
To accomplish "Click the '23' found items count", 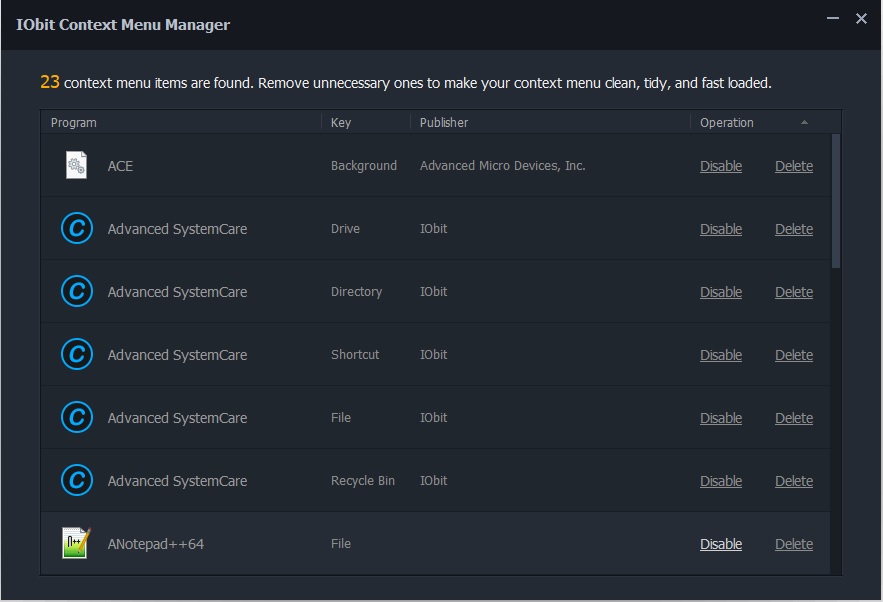I will 50,82.
